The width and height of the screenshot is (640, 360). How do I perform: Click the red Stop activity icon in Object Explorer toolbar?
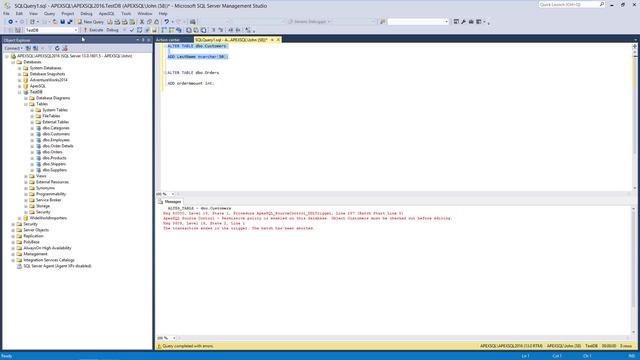[64, 48]
